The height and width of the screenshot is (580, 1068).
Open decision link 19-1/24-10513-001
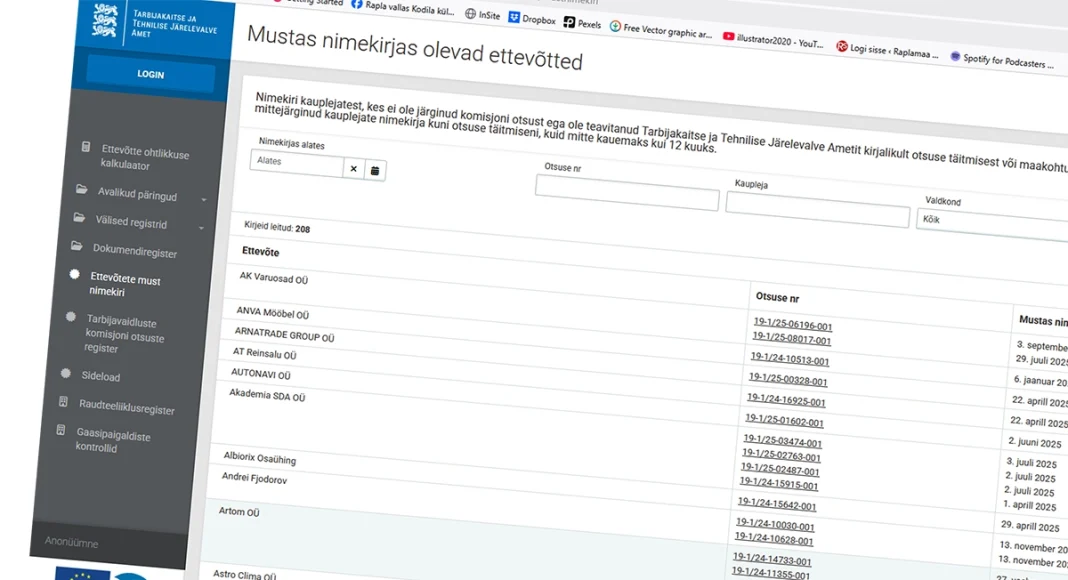click(789, 358)
